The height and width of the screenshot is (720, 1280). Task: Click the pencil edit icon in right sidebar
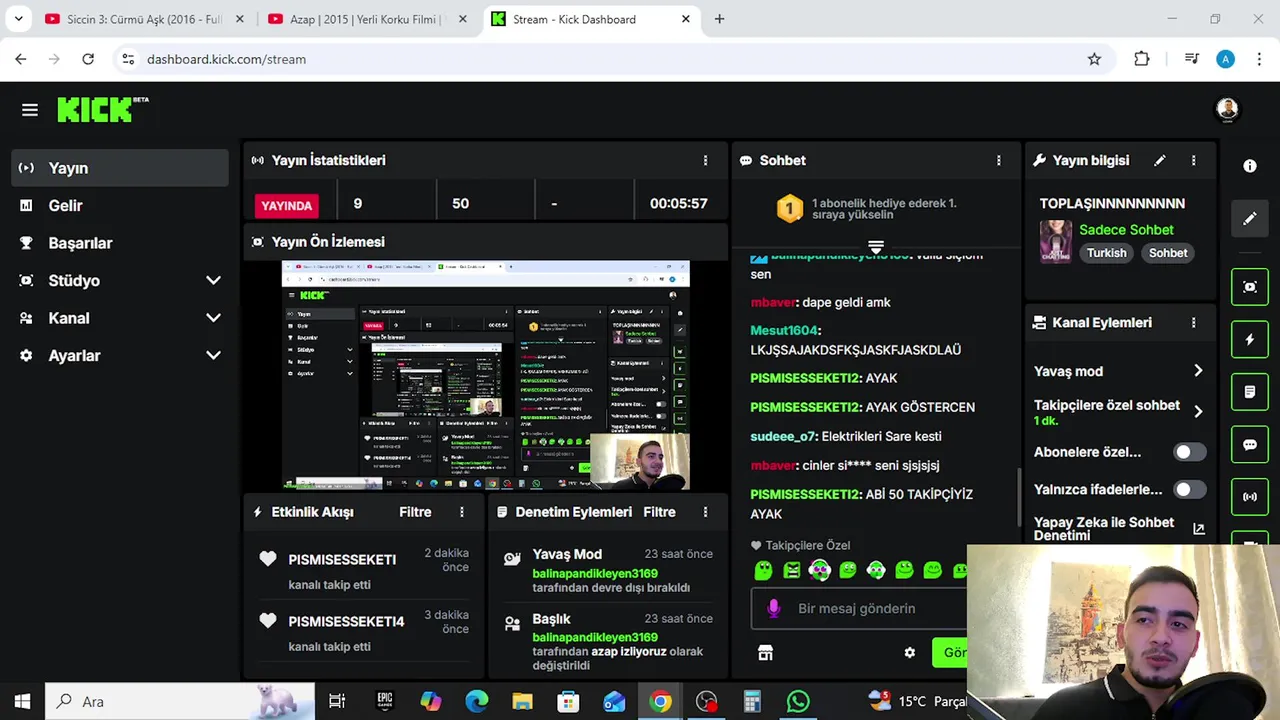click(x=1250, y=218)
